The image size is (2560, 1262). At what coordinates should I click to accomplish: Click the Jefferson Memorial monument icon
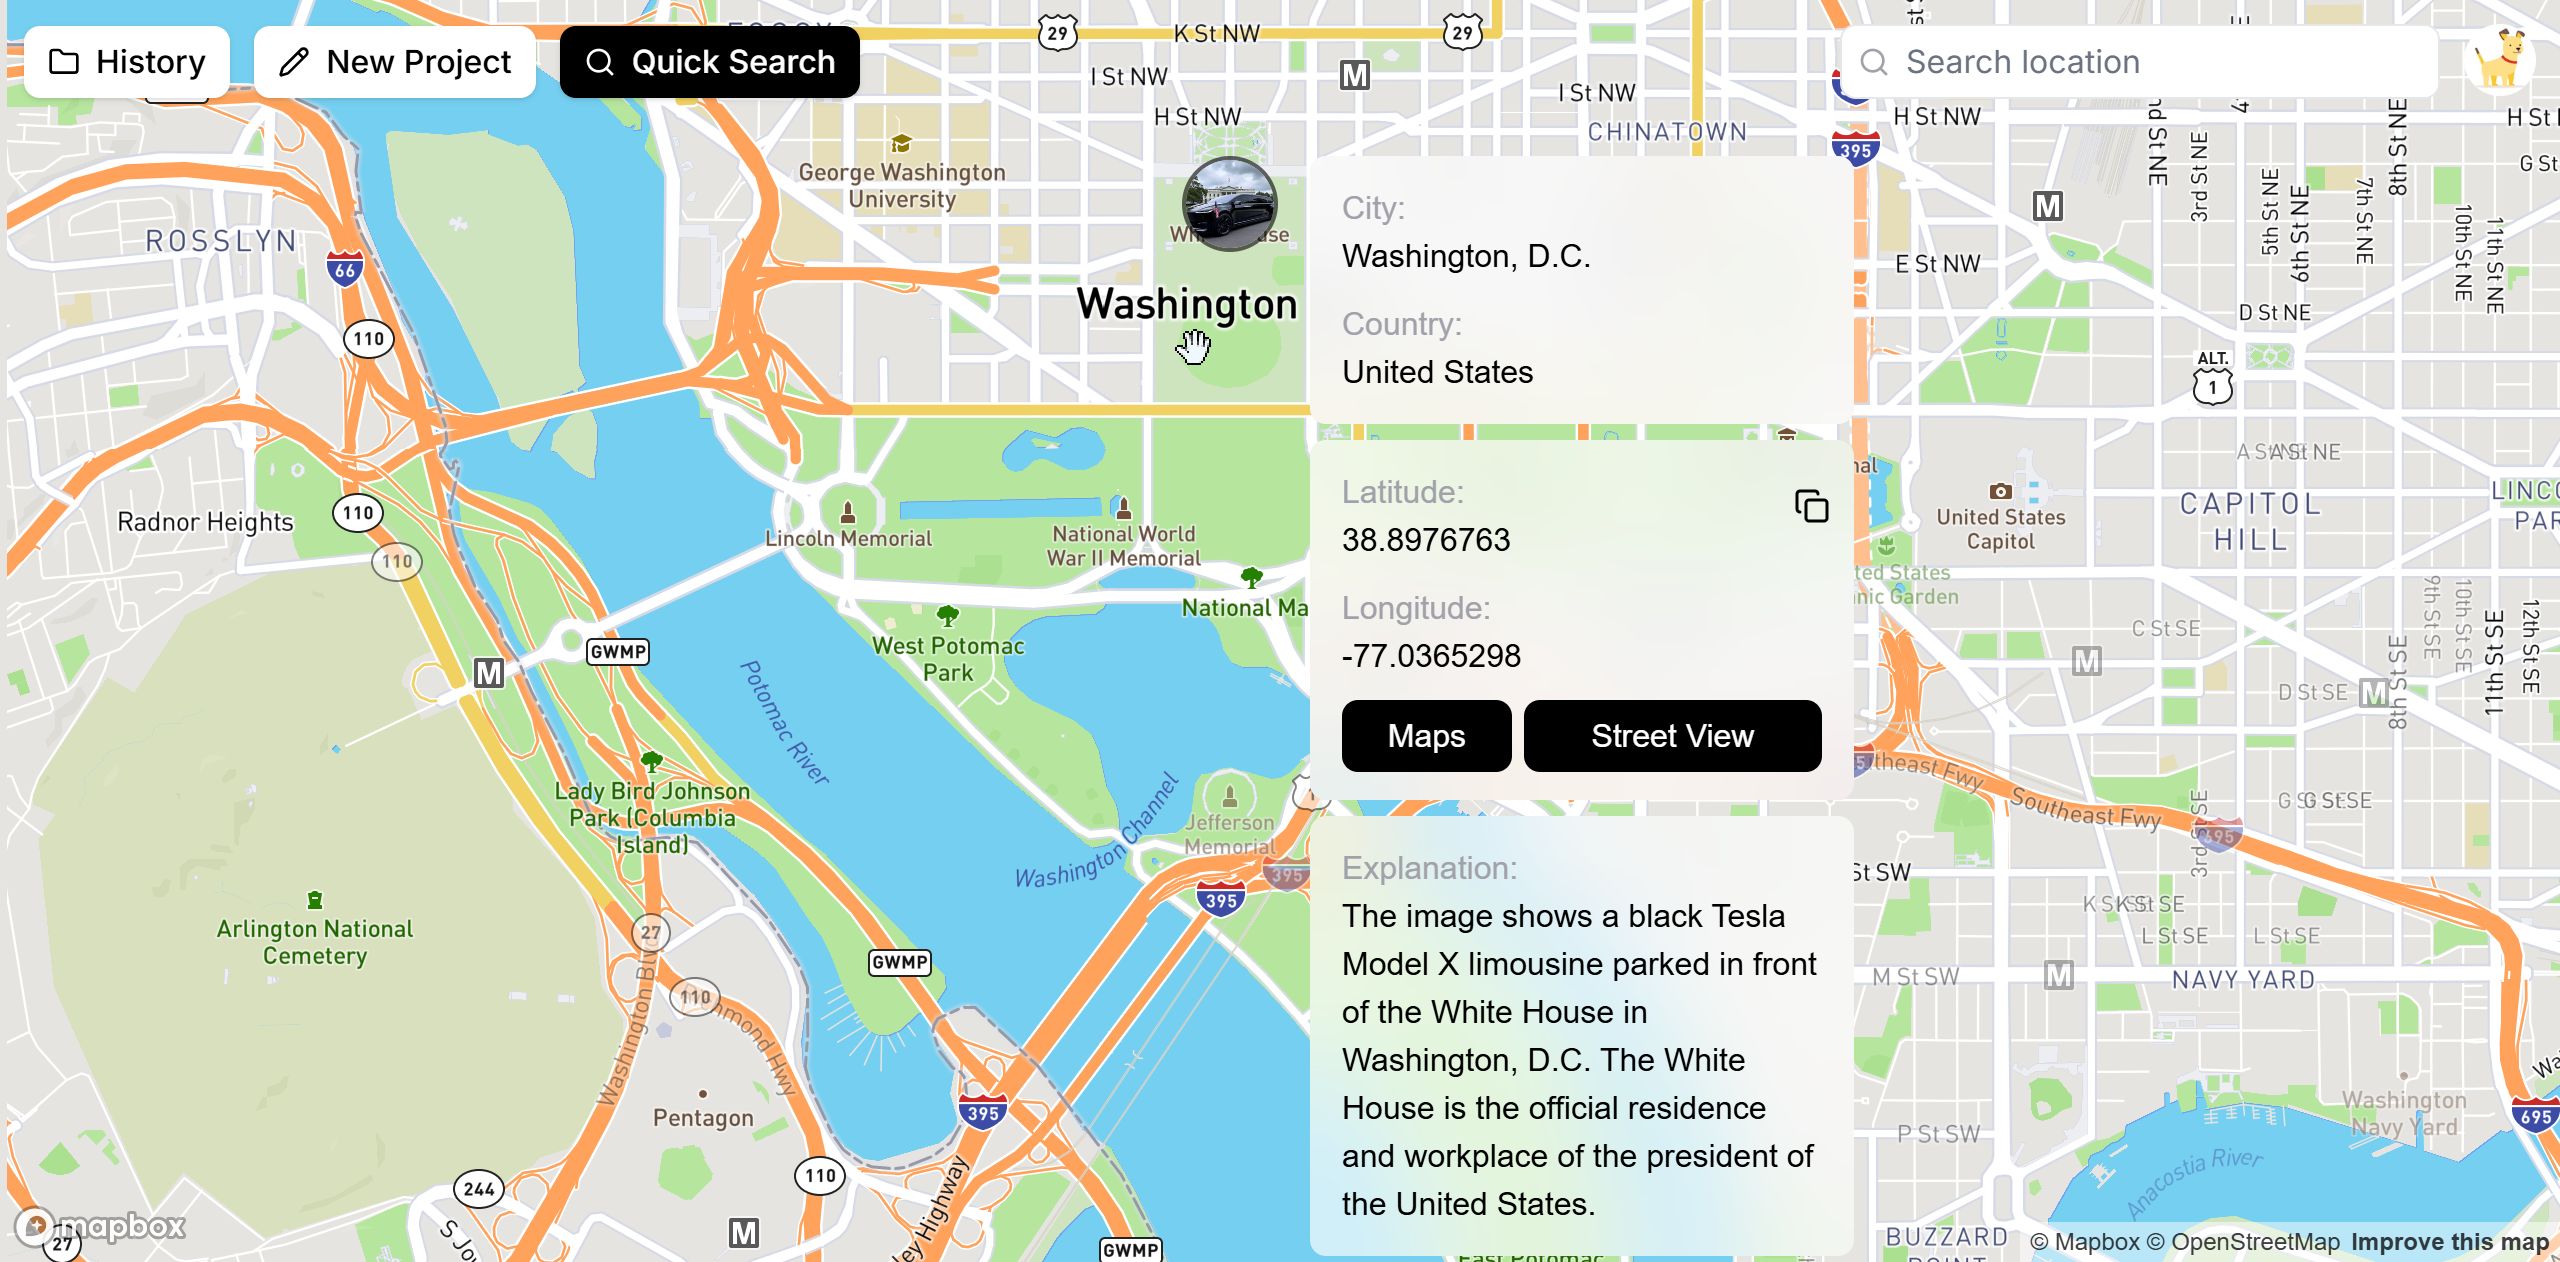[1230, 797]
